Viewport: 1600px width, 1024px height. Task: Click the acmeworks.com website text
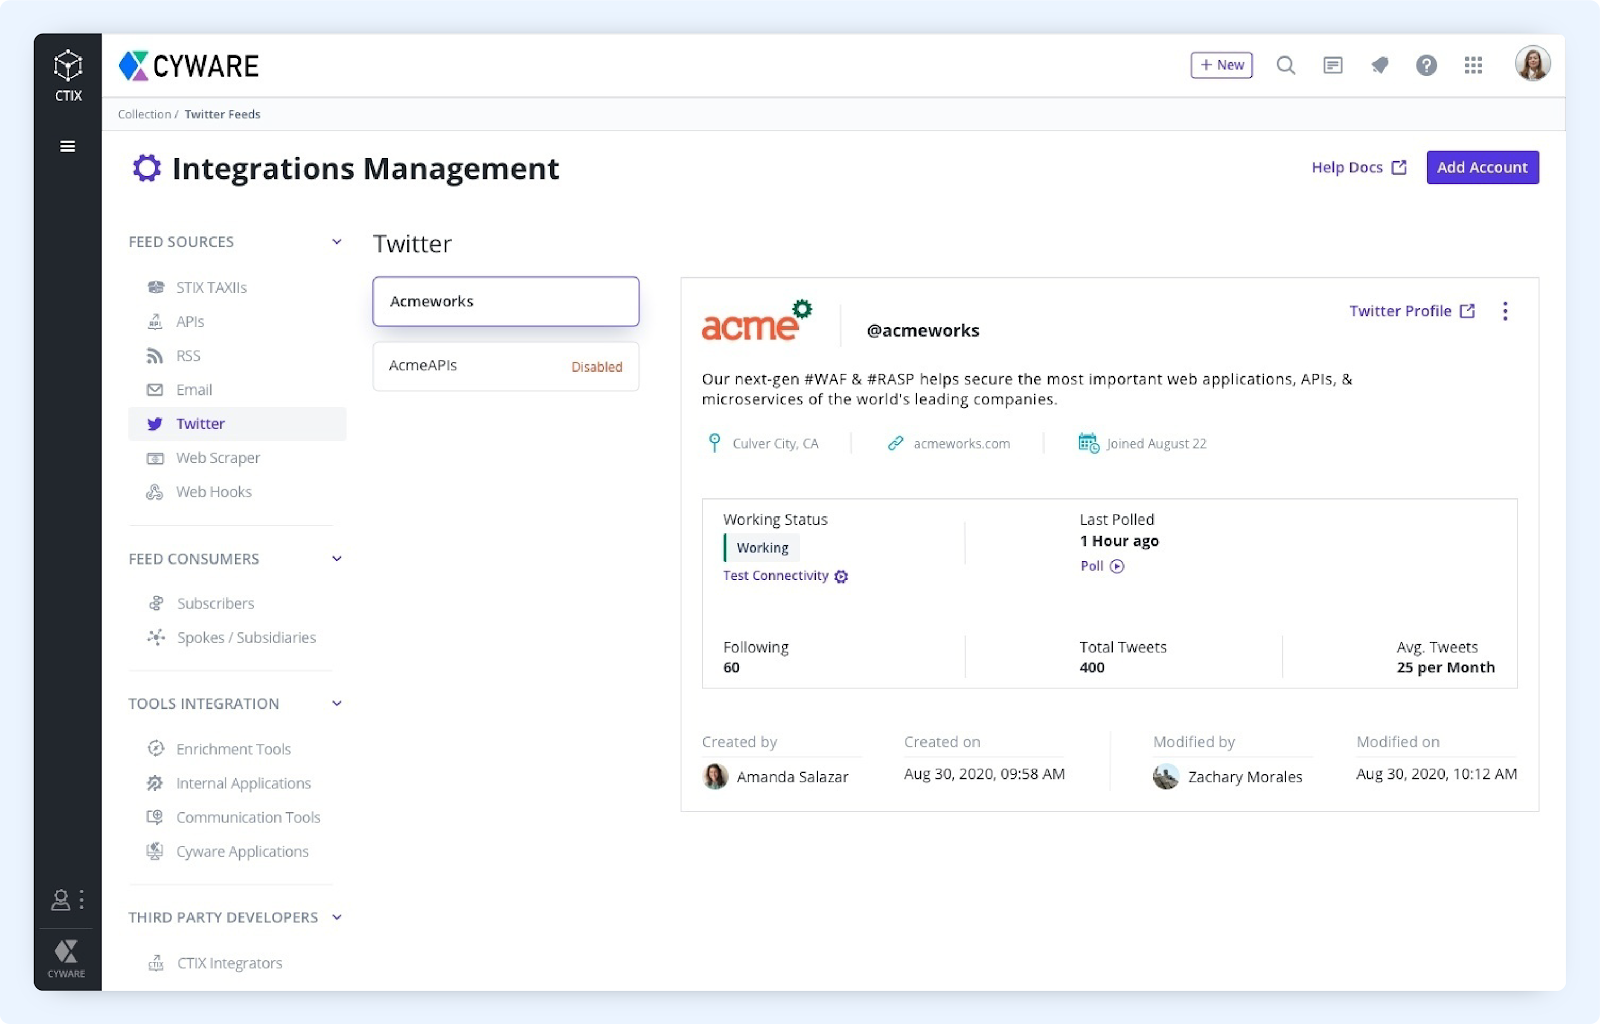(x=962, y=444)
